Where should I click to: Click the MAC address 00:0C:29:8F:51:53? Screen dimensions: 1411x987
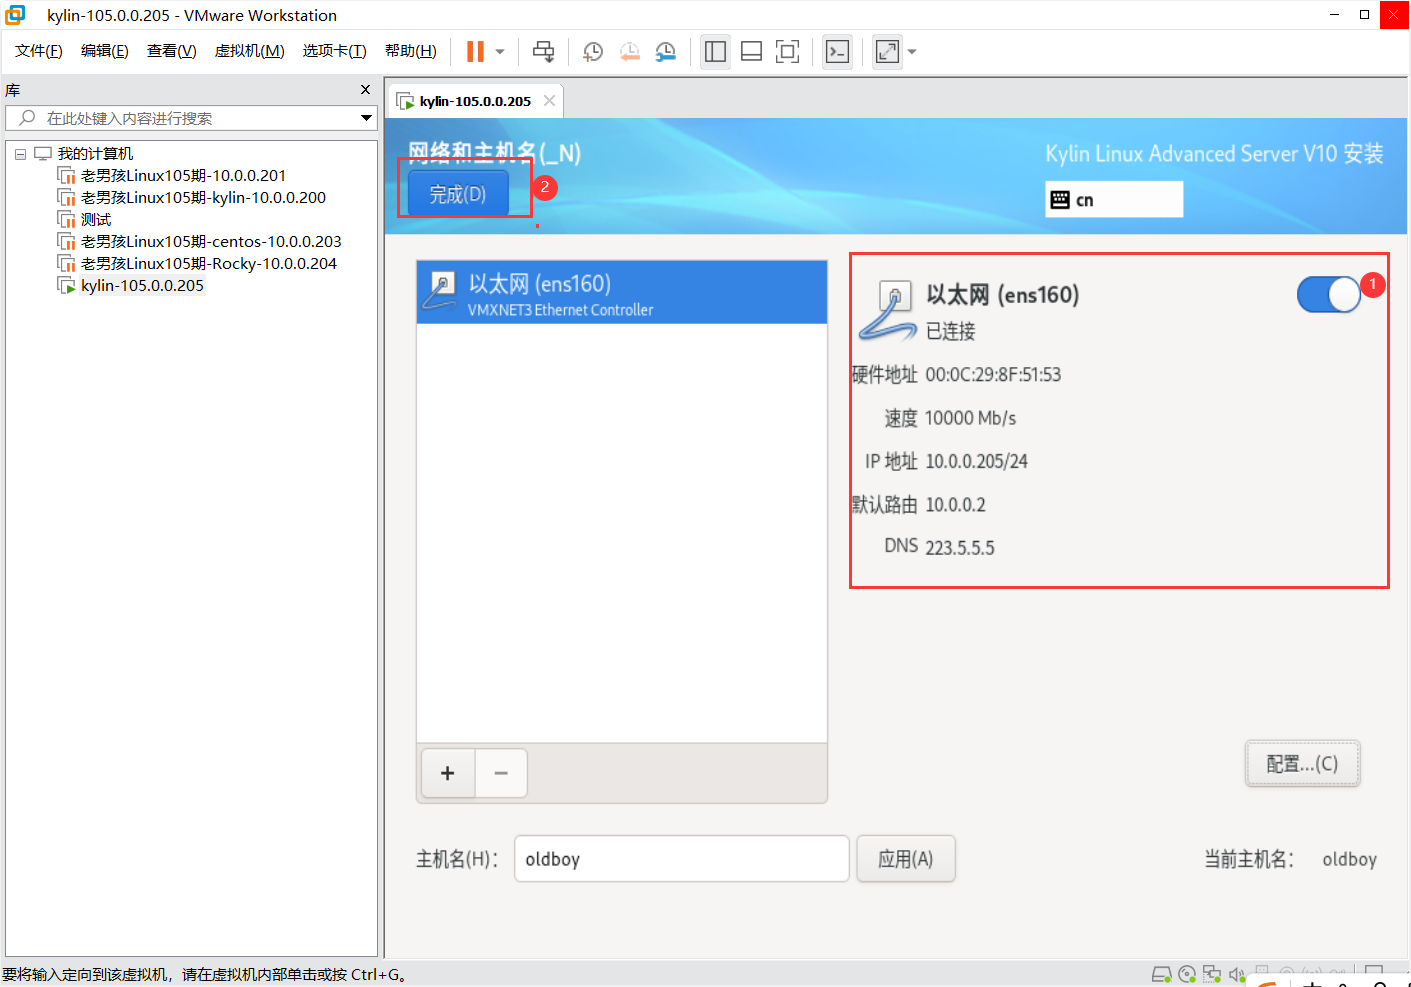click(x=993, y=375)
